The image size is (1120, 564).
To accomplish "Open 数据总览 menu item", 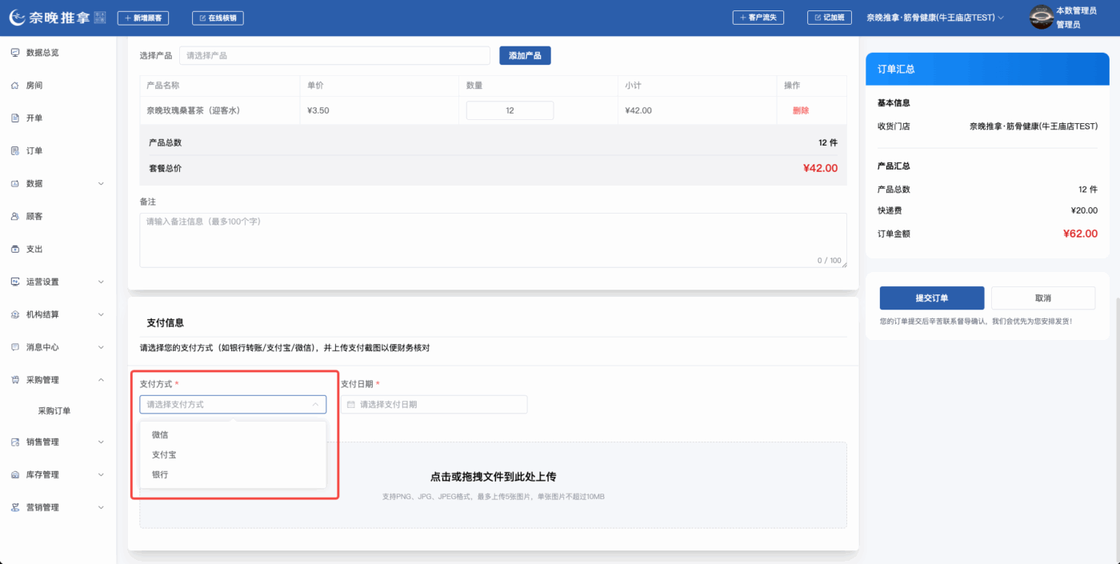I will pyautogui.click(x=43, y=53).
